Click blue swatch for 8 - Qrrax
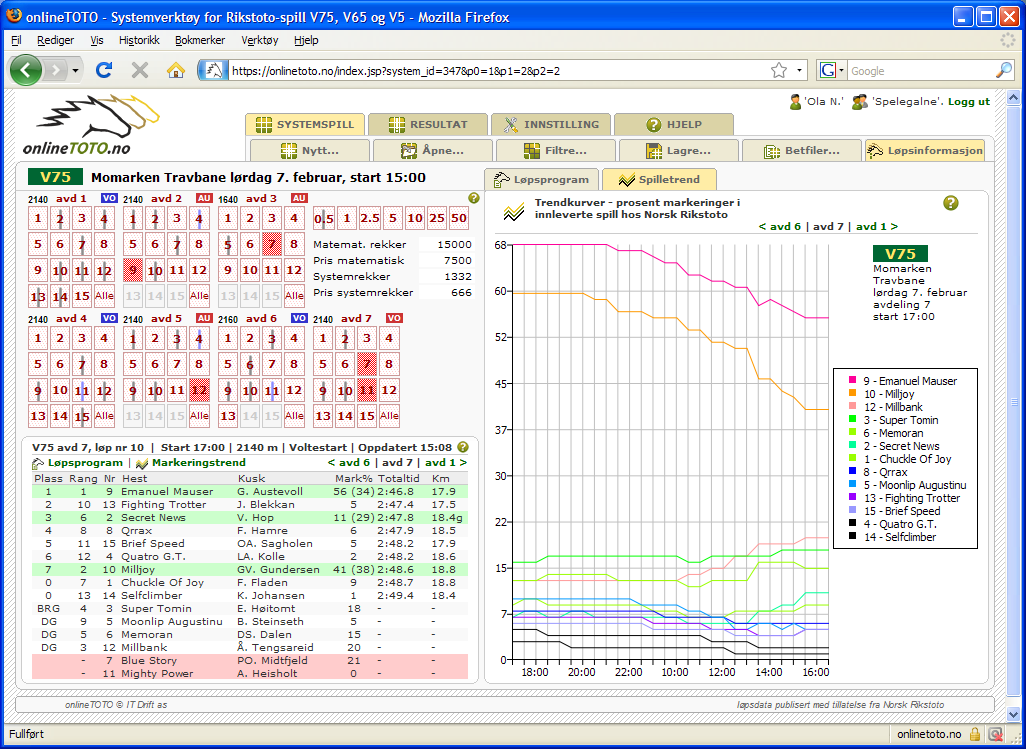1026x749 pixels. (853, 472)
